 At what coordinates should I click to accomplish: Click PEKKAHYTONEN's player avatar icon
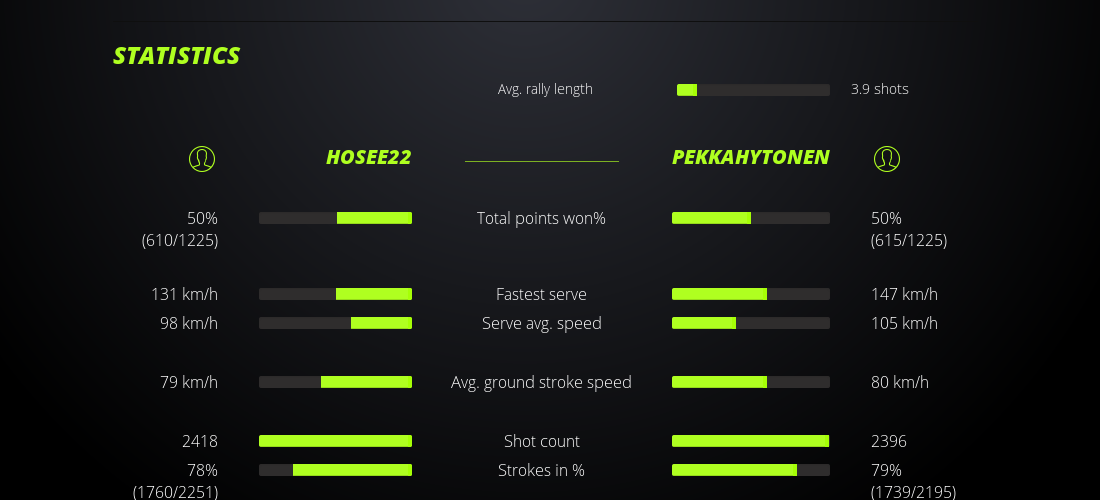[x=886, y=158]
